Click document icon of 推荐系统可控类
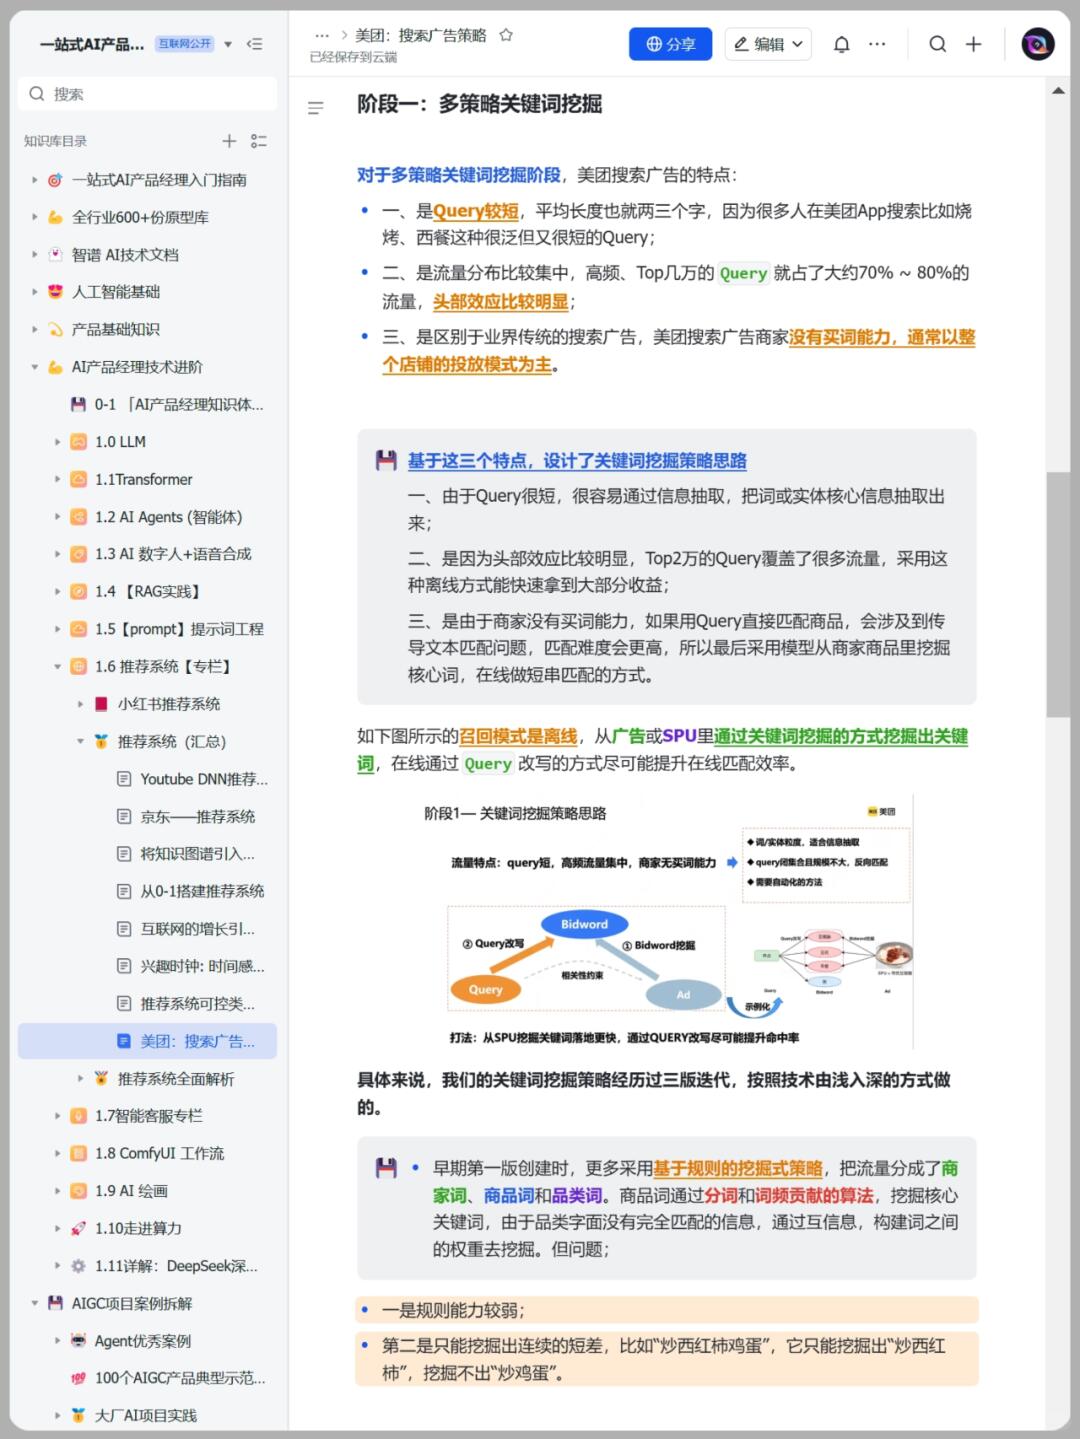This screenshot has width=1080, height=1439. coord(124,1003)
